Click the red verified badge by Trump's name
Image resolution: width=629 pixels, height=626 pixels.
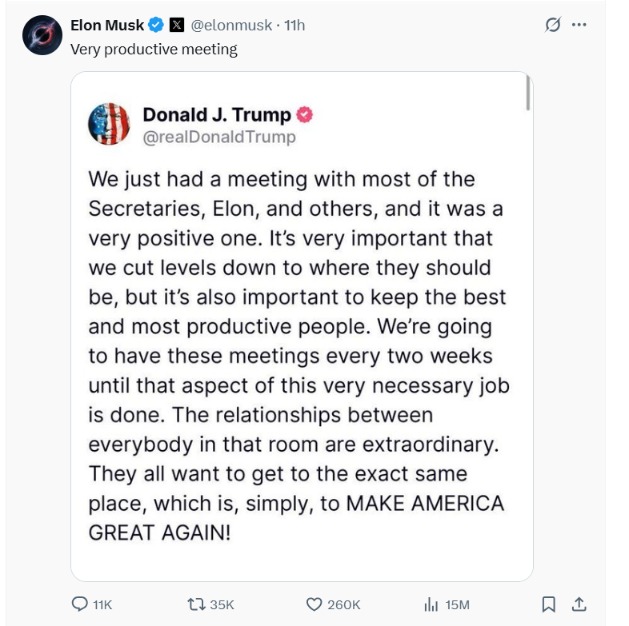306,114
